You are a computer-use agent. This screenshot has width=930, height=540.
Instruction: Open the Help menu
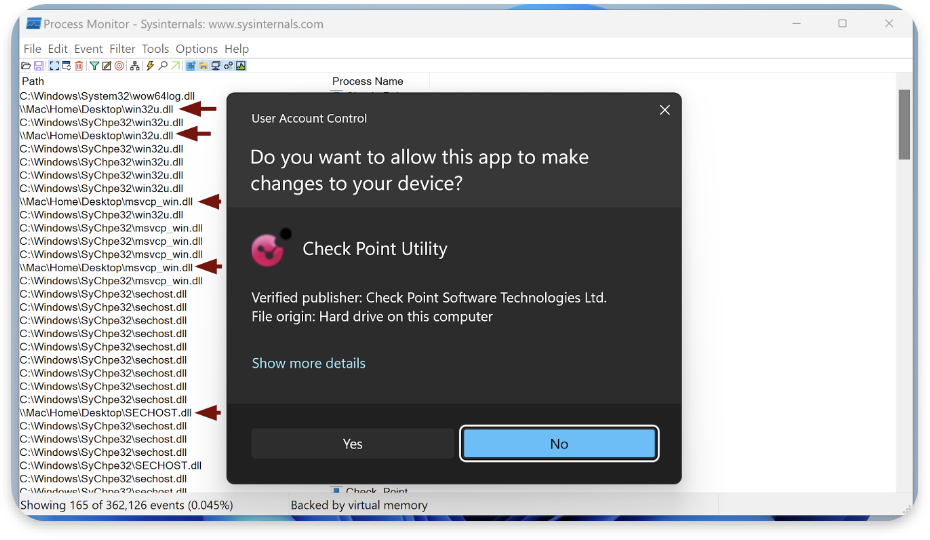[x=237, y=49]
